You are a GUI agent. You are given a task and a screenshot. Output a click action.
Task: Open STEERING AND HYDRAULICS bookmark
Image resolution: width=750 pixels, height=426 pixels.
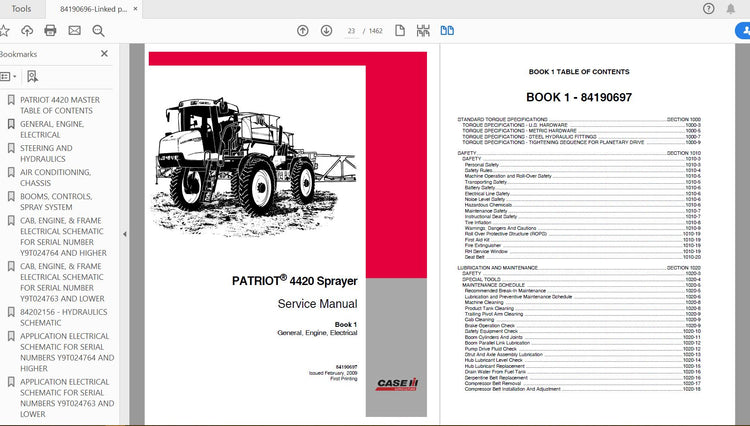[x=46, y=153]
